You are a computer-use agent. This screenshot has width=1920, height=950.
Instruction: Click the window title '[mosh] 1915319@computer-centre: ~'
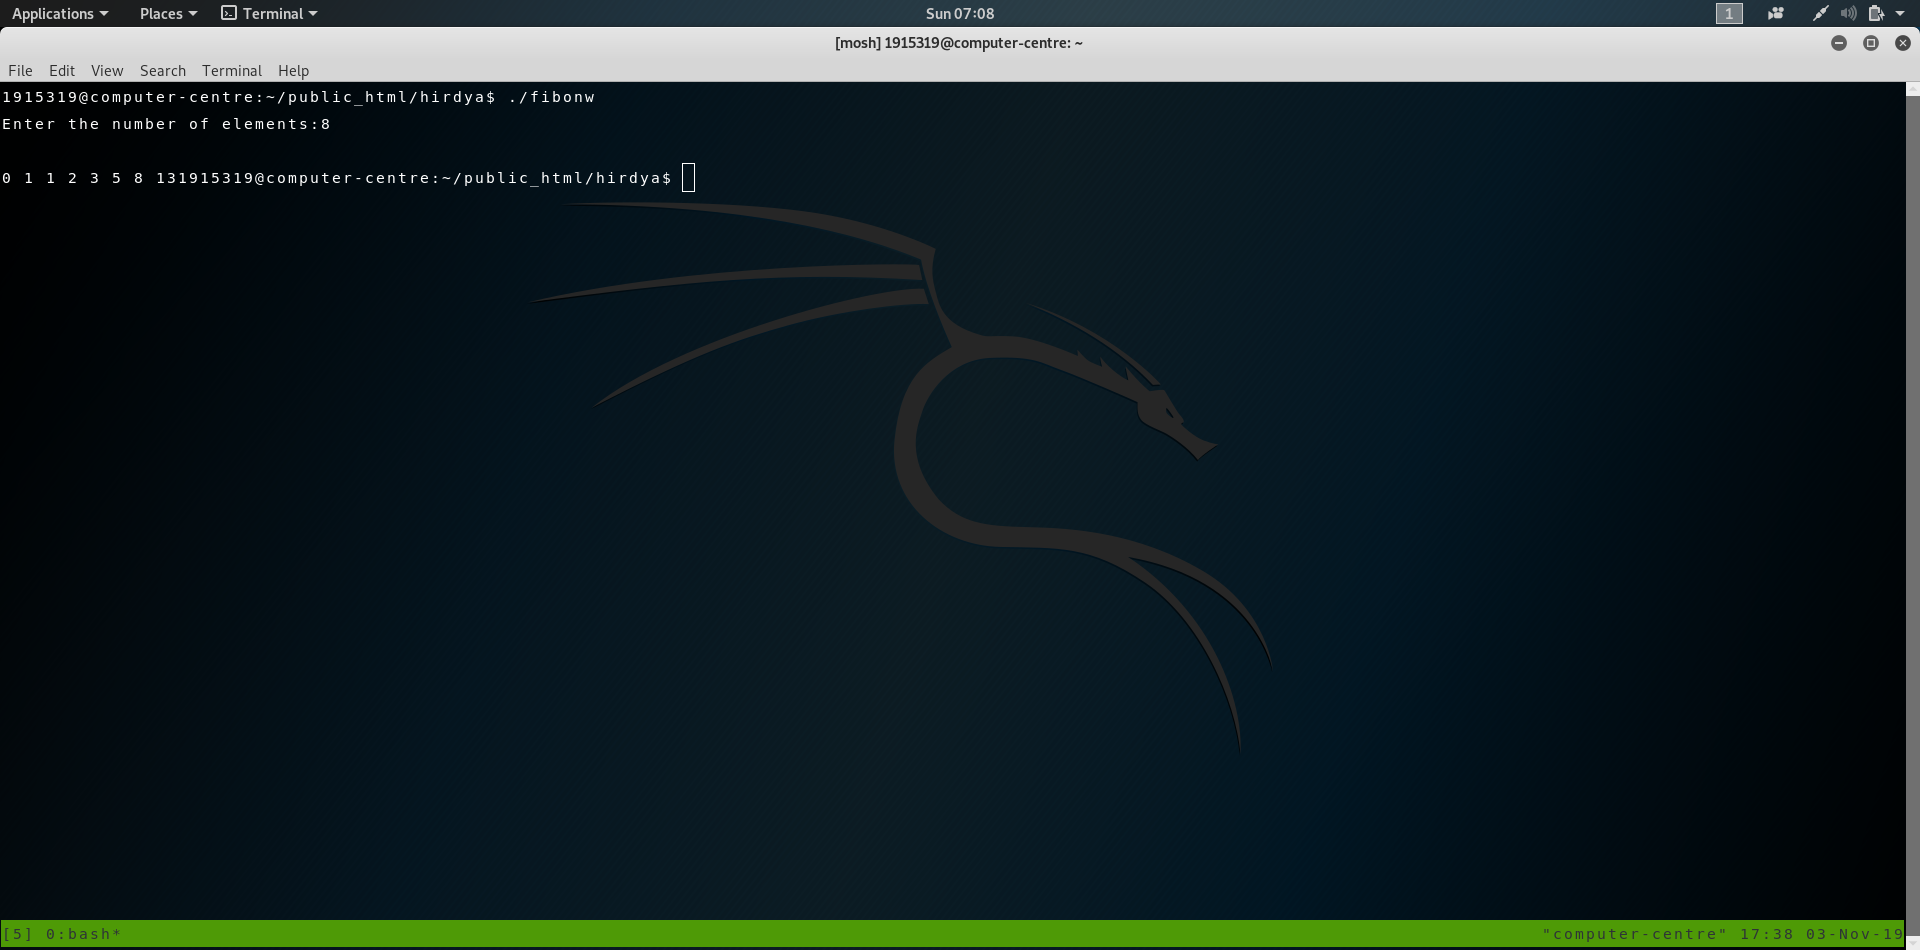pyautogui.click(x=959, y=43)
